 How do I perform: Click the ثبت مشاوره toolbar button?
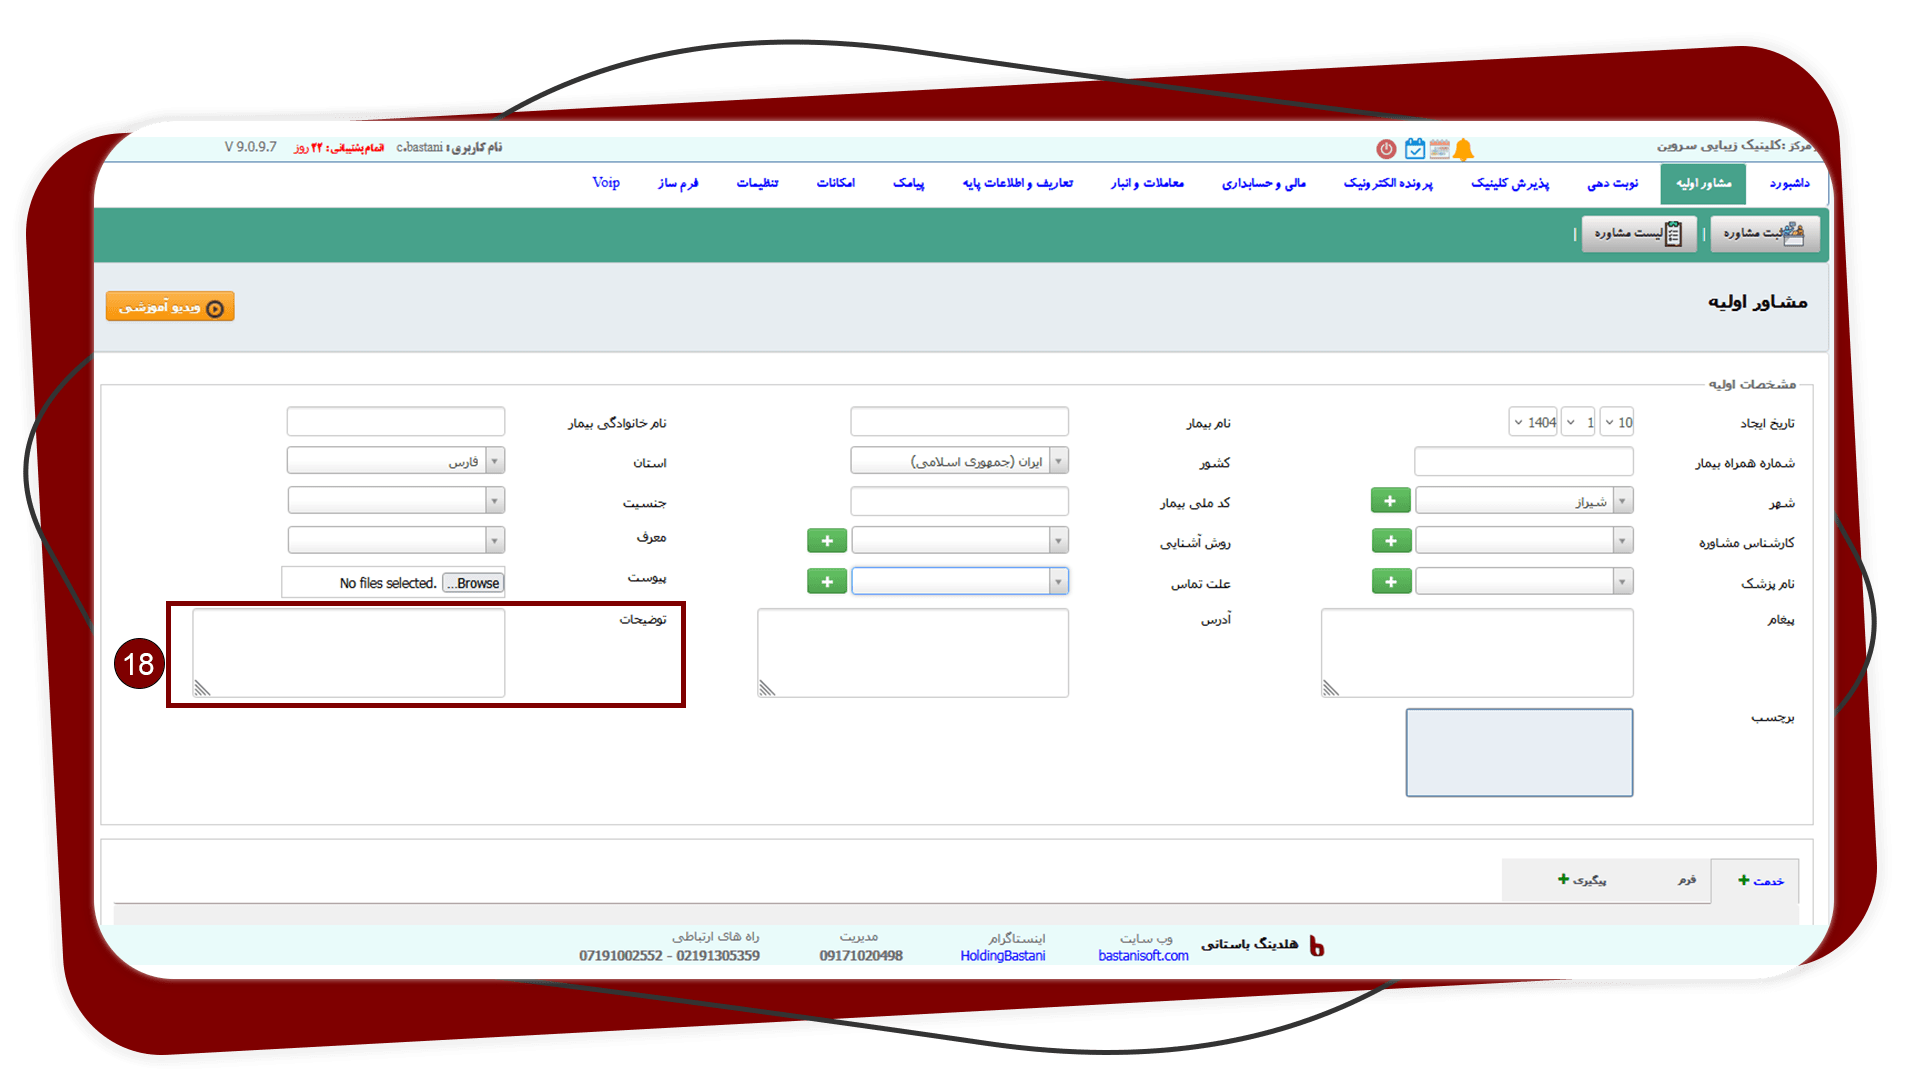coord(1764,233)
